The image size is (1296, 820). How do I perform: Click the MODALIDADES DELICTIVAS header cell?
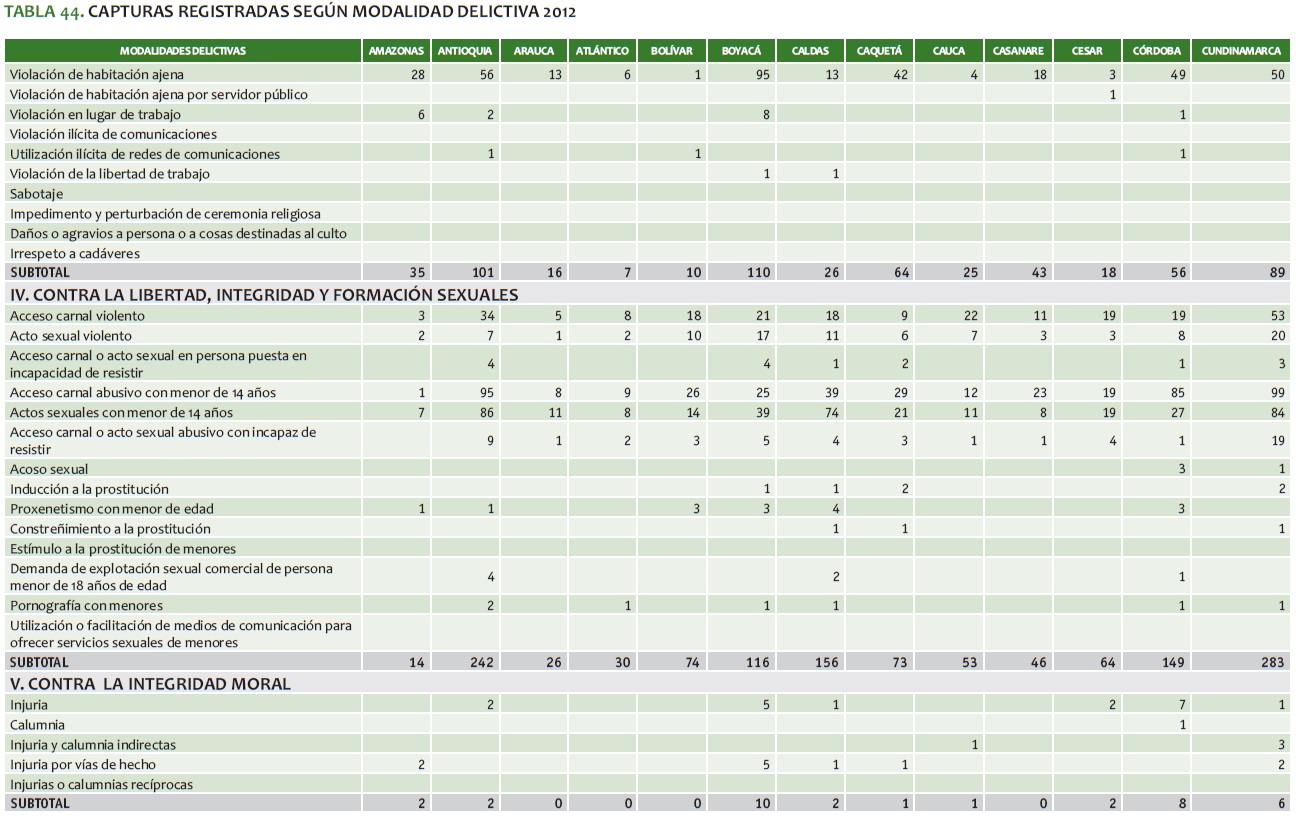click(x=183, y=51)
